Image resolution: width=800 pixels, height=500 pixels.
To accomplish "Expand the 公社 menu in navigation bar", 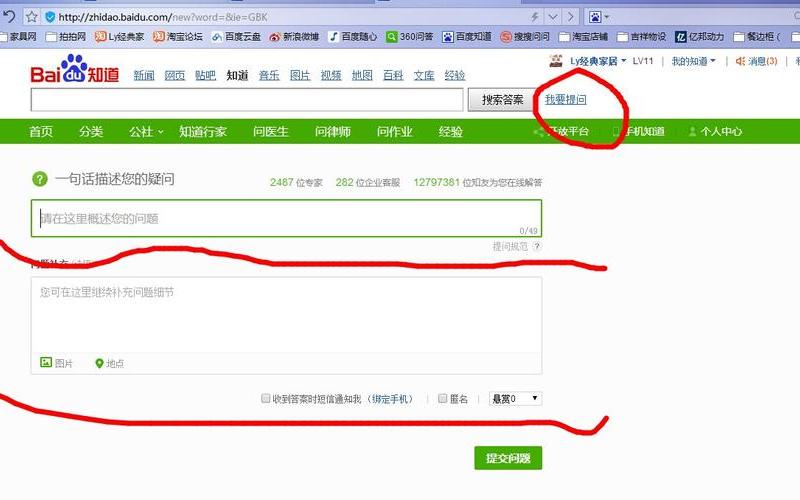I will coord(146,132).
